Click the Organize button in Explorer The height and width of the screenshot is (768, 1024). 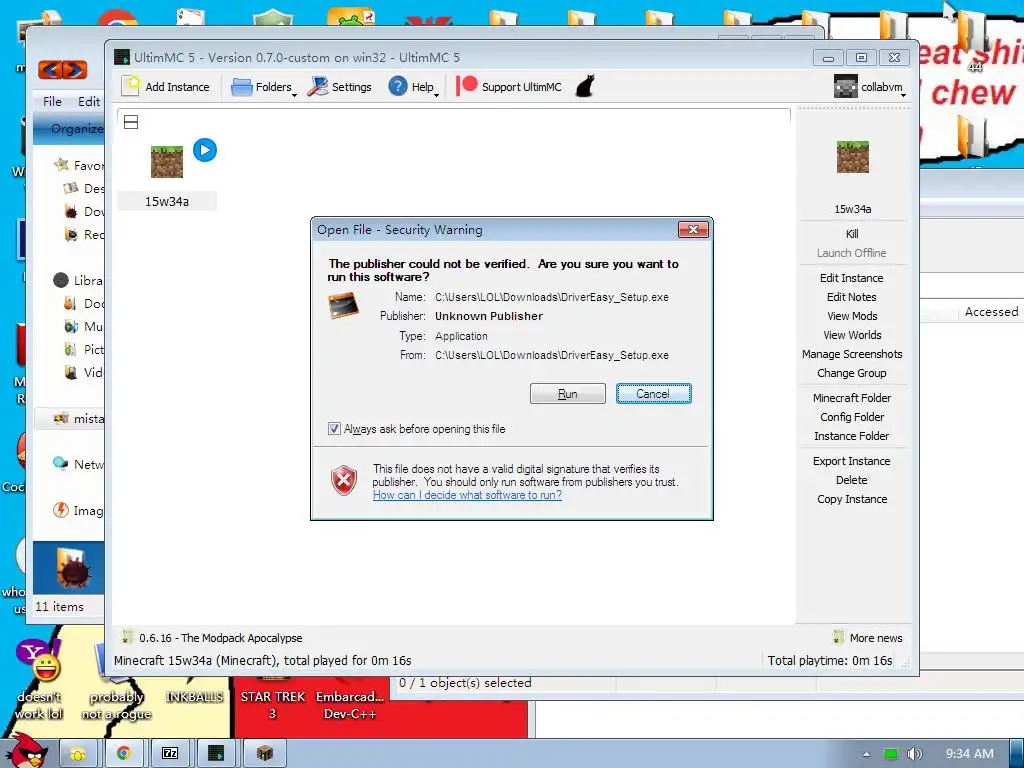(76, 129)
